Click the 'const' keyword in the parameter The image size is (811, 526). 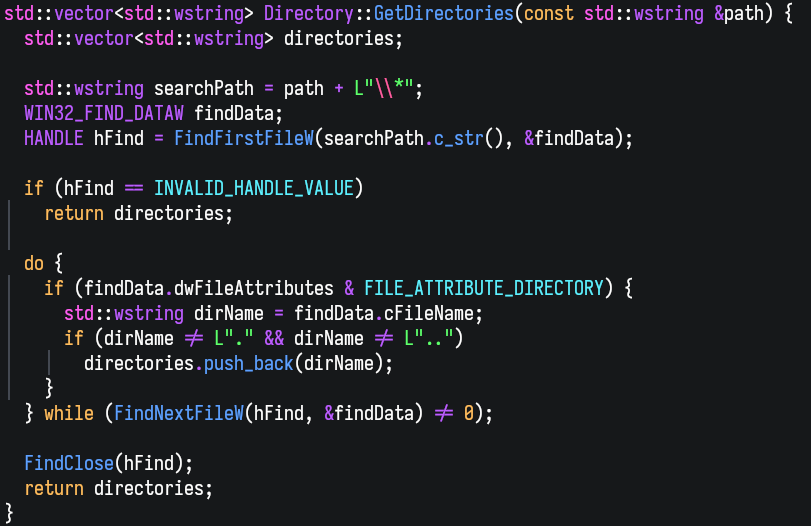[549, 13]
